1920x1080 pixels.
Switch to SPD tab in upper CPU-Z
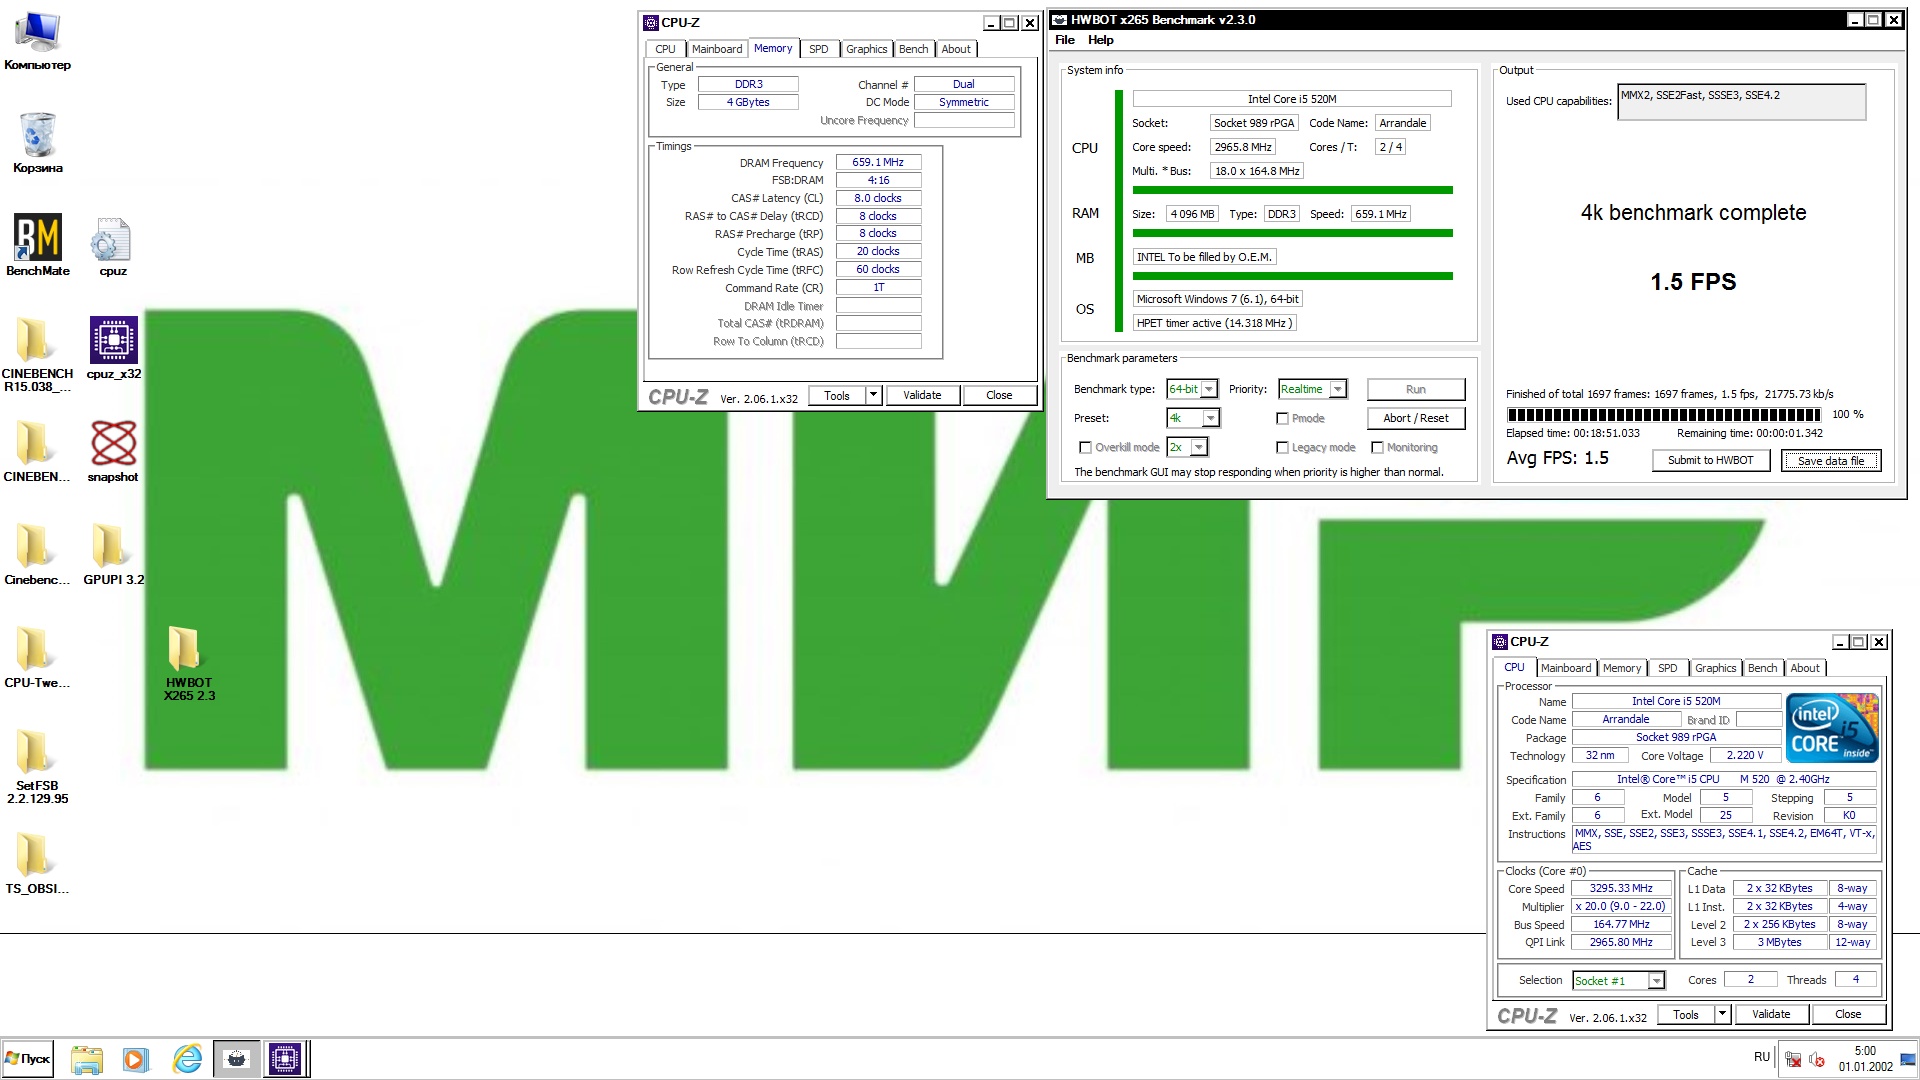(x=818, y=49)
